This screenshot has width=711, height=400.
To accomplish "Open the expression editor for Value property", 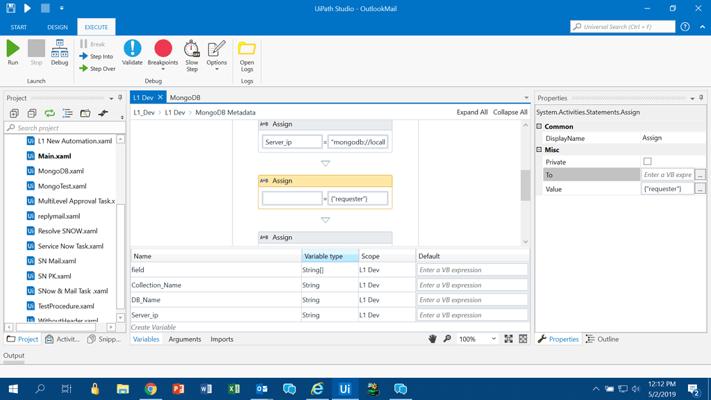I will click(x=700, y=189).
